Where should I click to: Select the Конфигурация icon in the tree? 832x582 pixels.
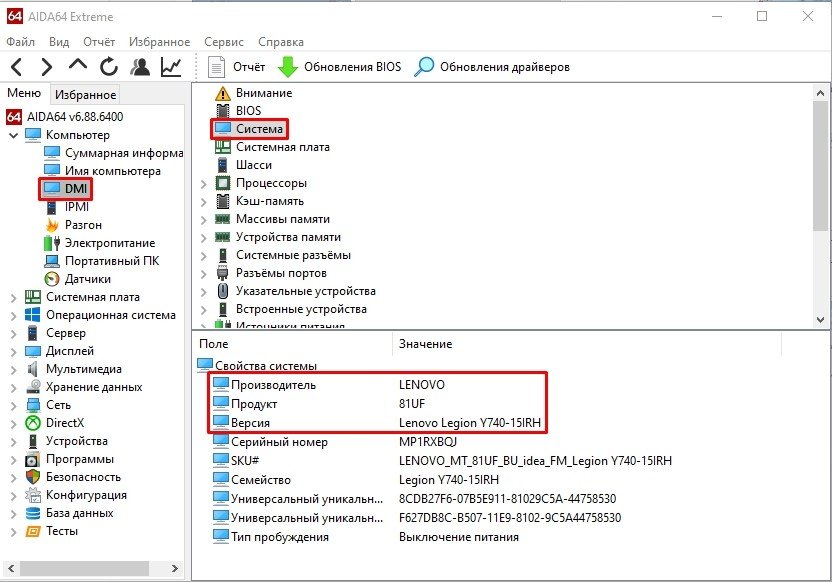coord(33,495)
